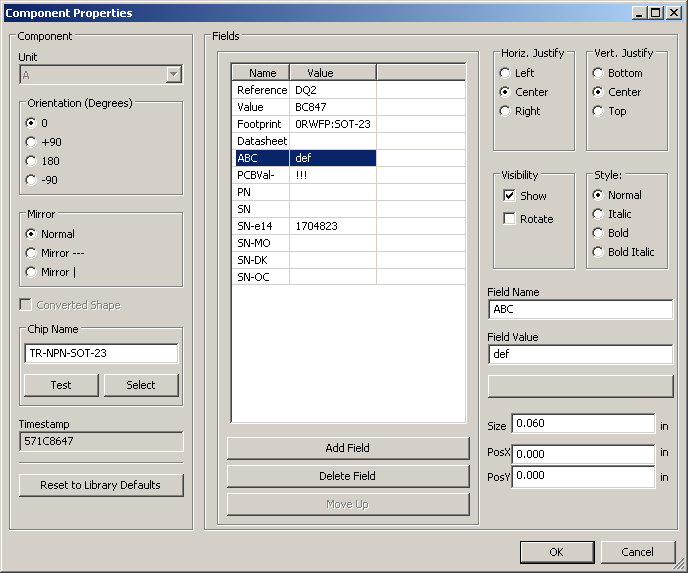The image size is (688, 573).
Task: Click Reset to Library Defaults
Action: 101,485
